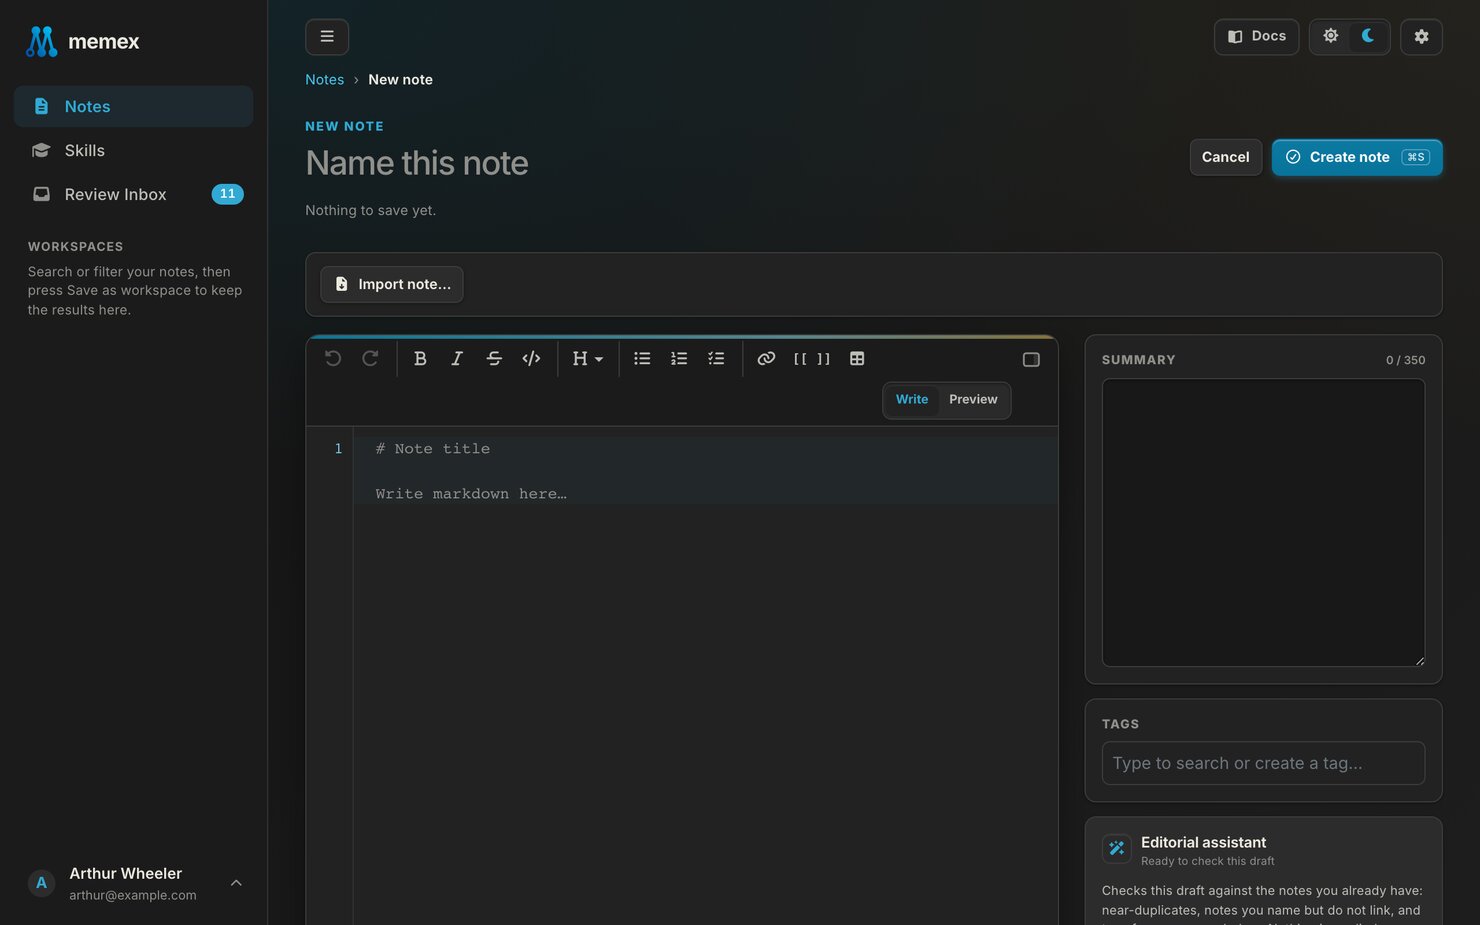This screenshot has height=925, width=1480.
Task: Insert a table
Action: [857, 358]
